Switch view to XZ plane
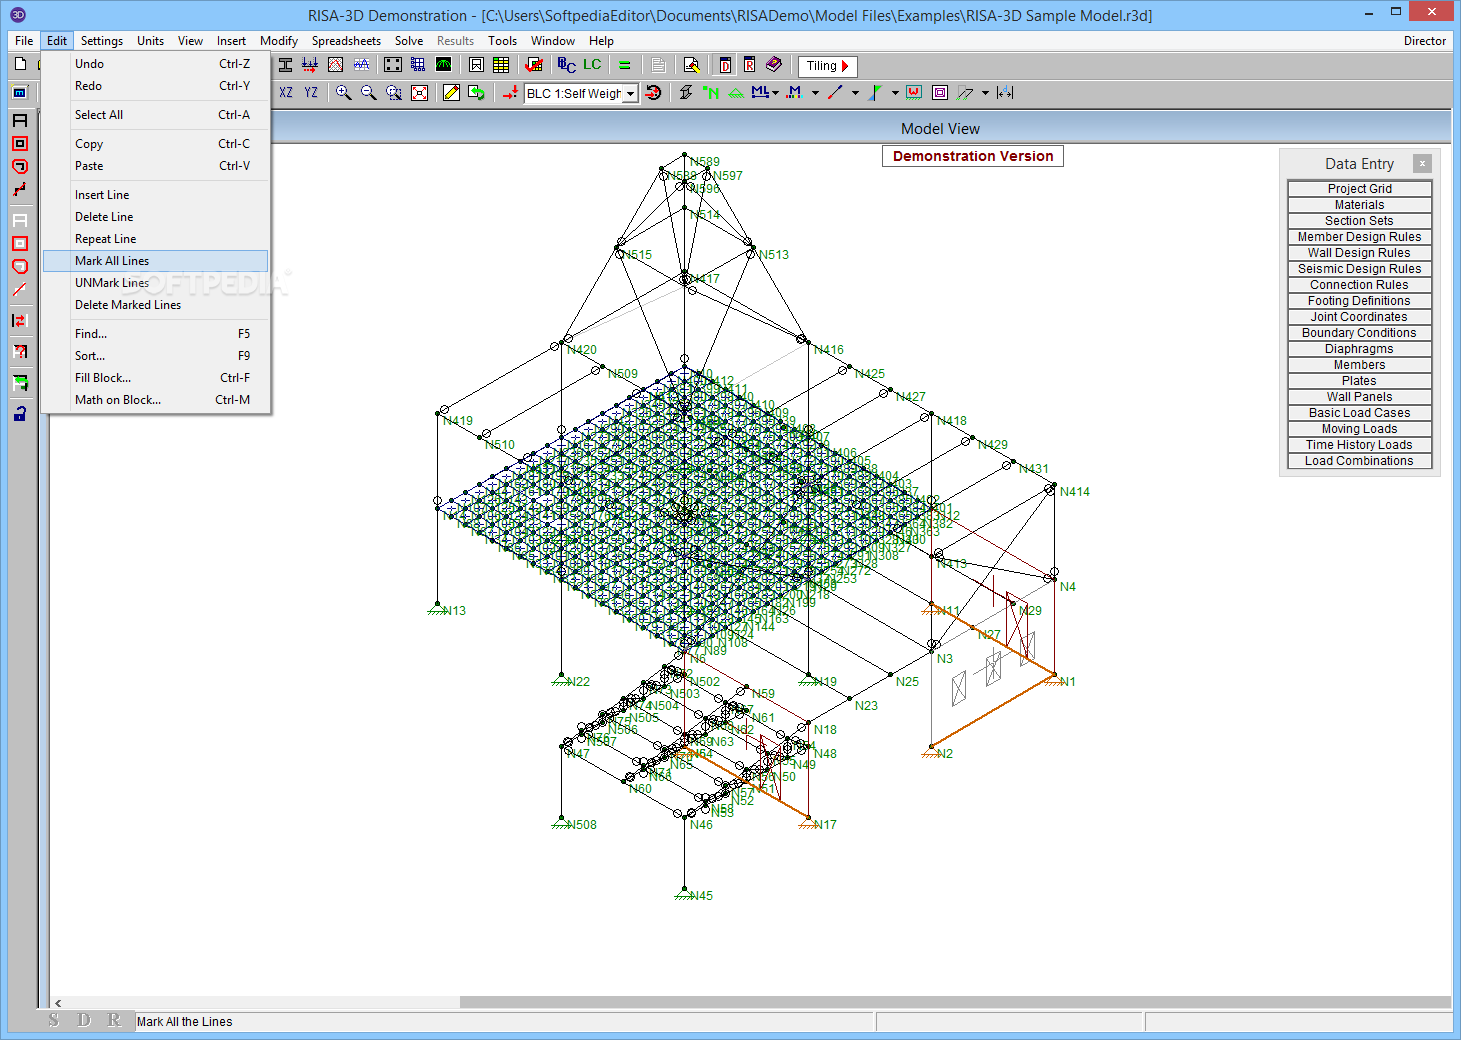The image size is (1461, 1040). [x=286, y=93]
